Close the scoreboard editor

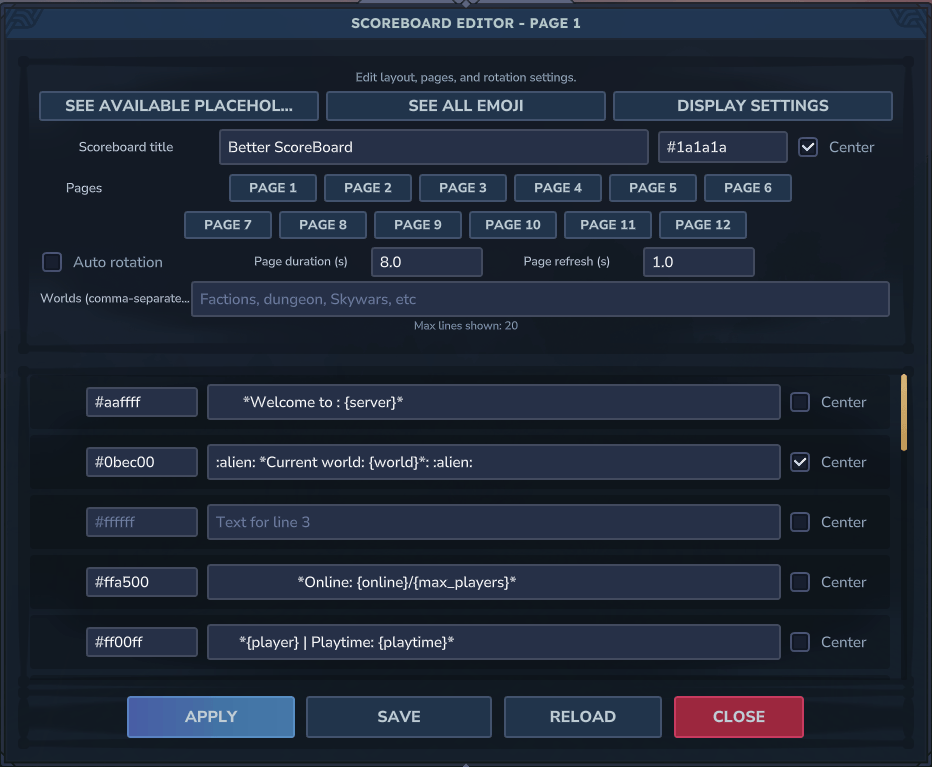coord(738,717)
